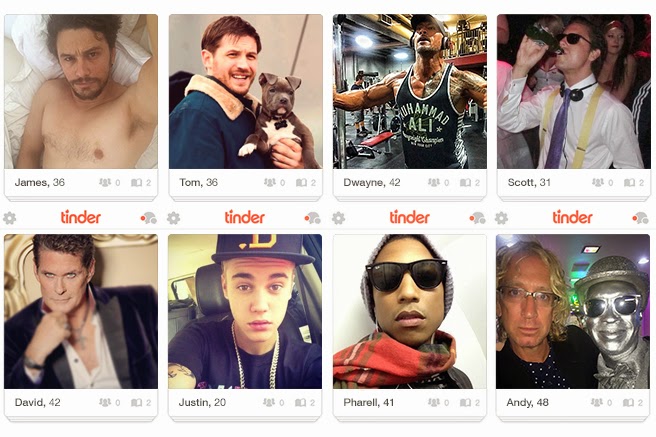Click the mutual friends icon on David's card

[x=105, y=402]
